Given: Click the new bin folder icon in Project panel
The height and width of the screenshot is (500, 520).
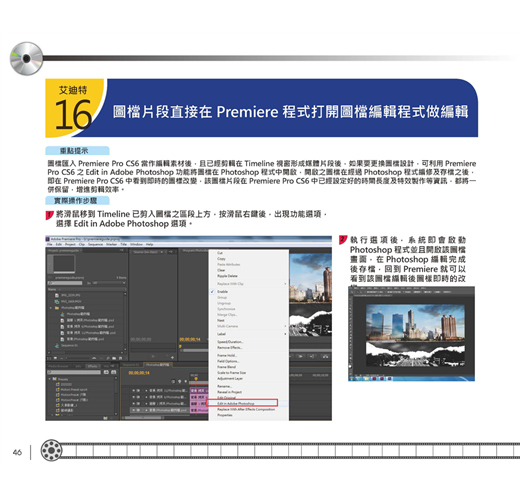Looking at the screenshot, I should pos(114,358).
